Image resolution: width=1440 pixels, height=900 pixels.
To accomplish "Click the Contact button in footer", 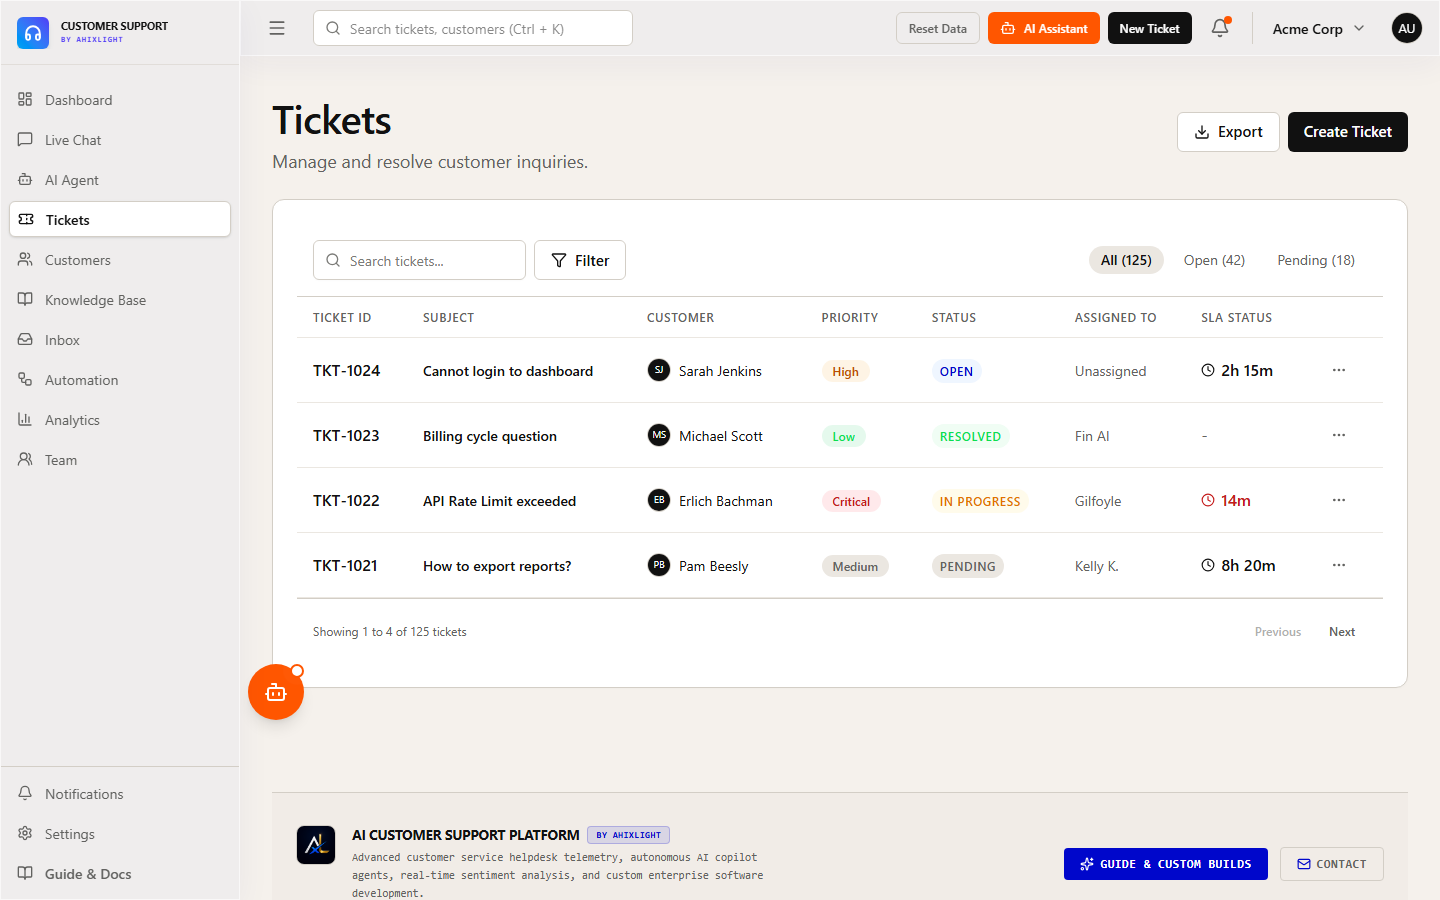I will (x=1332, y=864).
